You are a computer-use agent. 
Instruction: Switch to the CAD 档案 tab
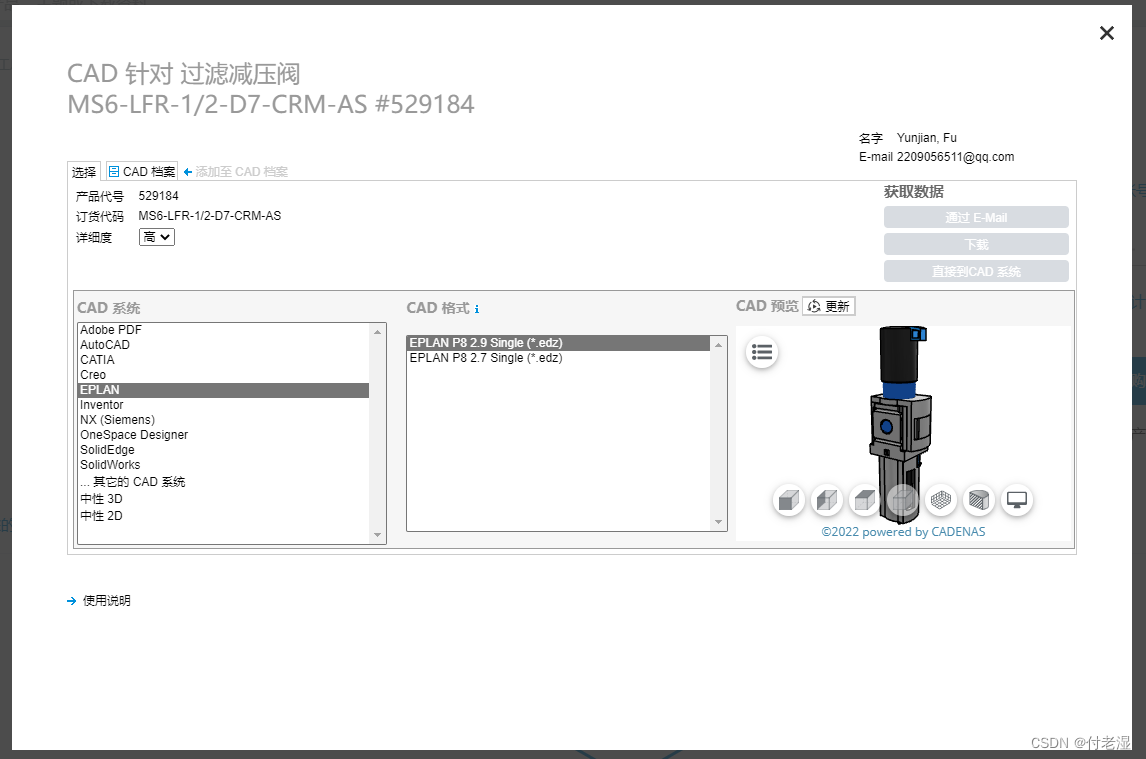[141, 171]
